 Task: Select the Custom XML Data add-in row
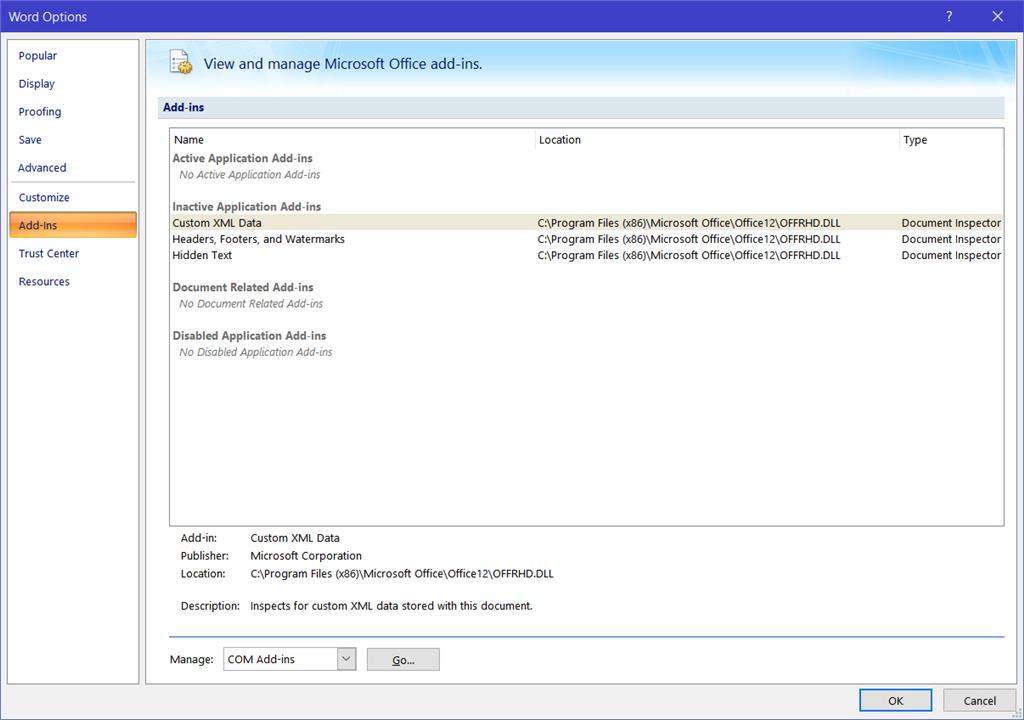586,223
